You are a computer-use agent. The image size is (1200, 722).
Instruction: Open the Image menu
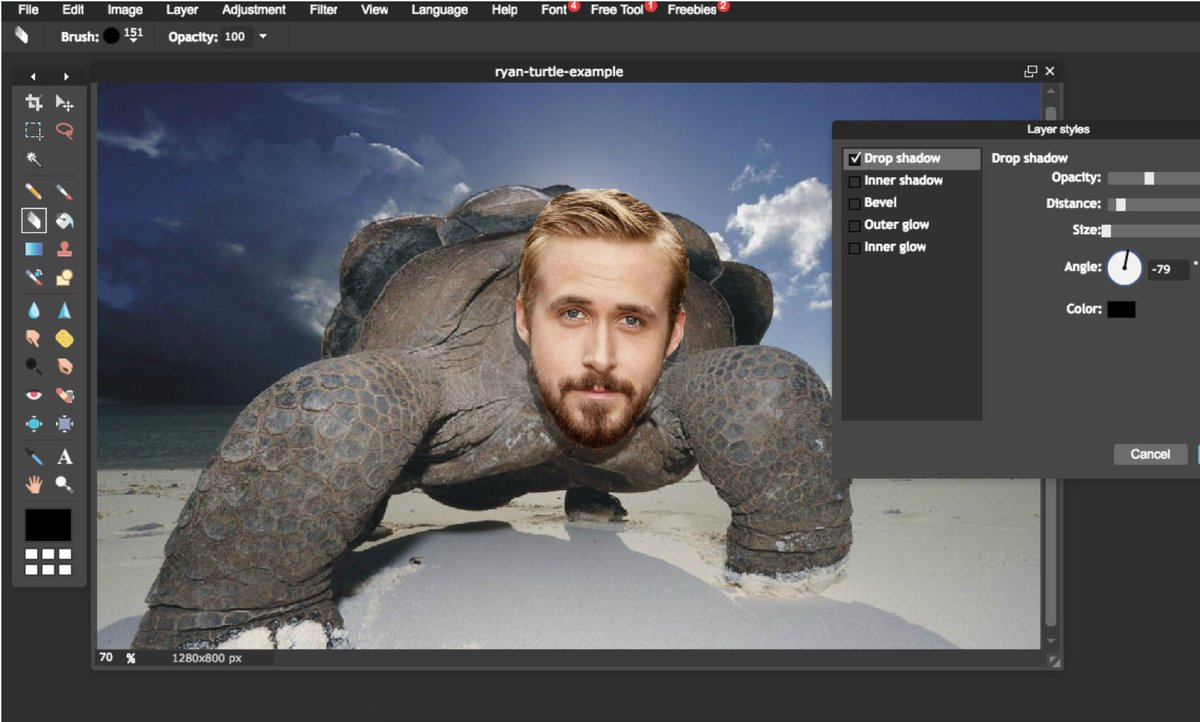[x=125, y=10]
